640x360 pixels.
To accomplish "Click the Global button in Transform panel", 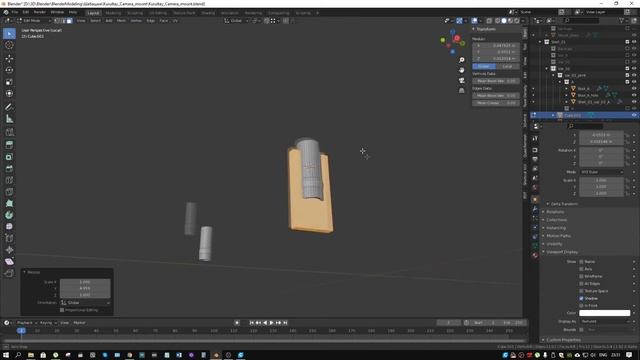I will click(x=484, y=66).
